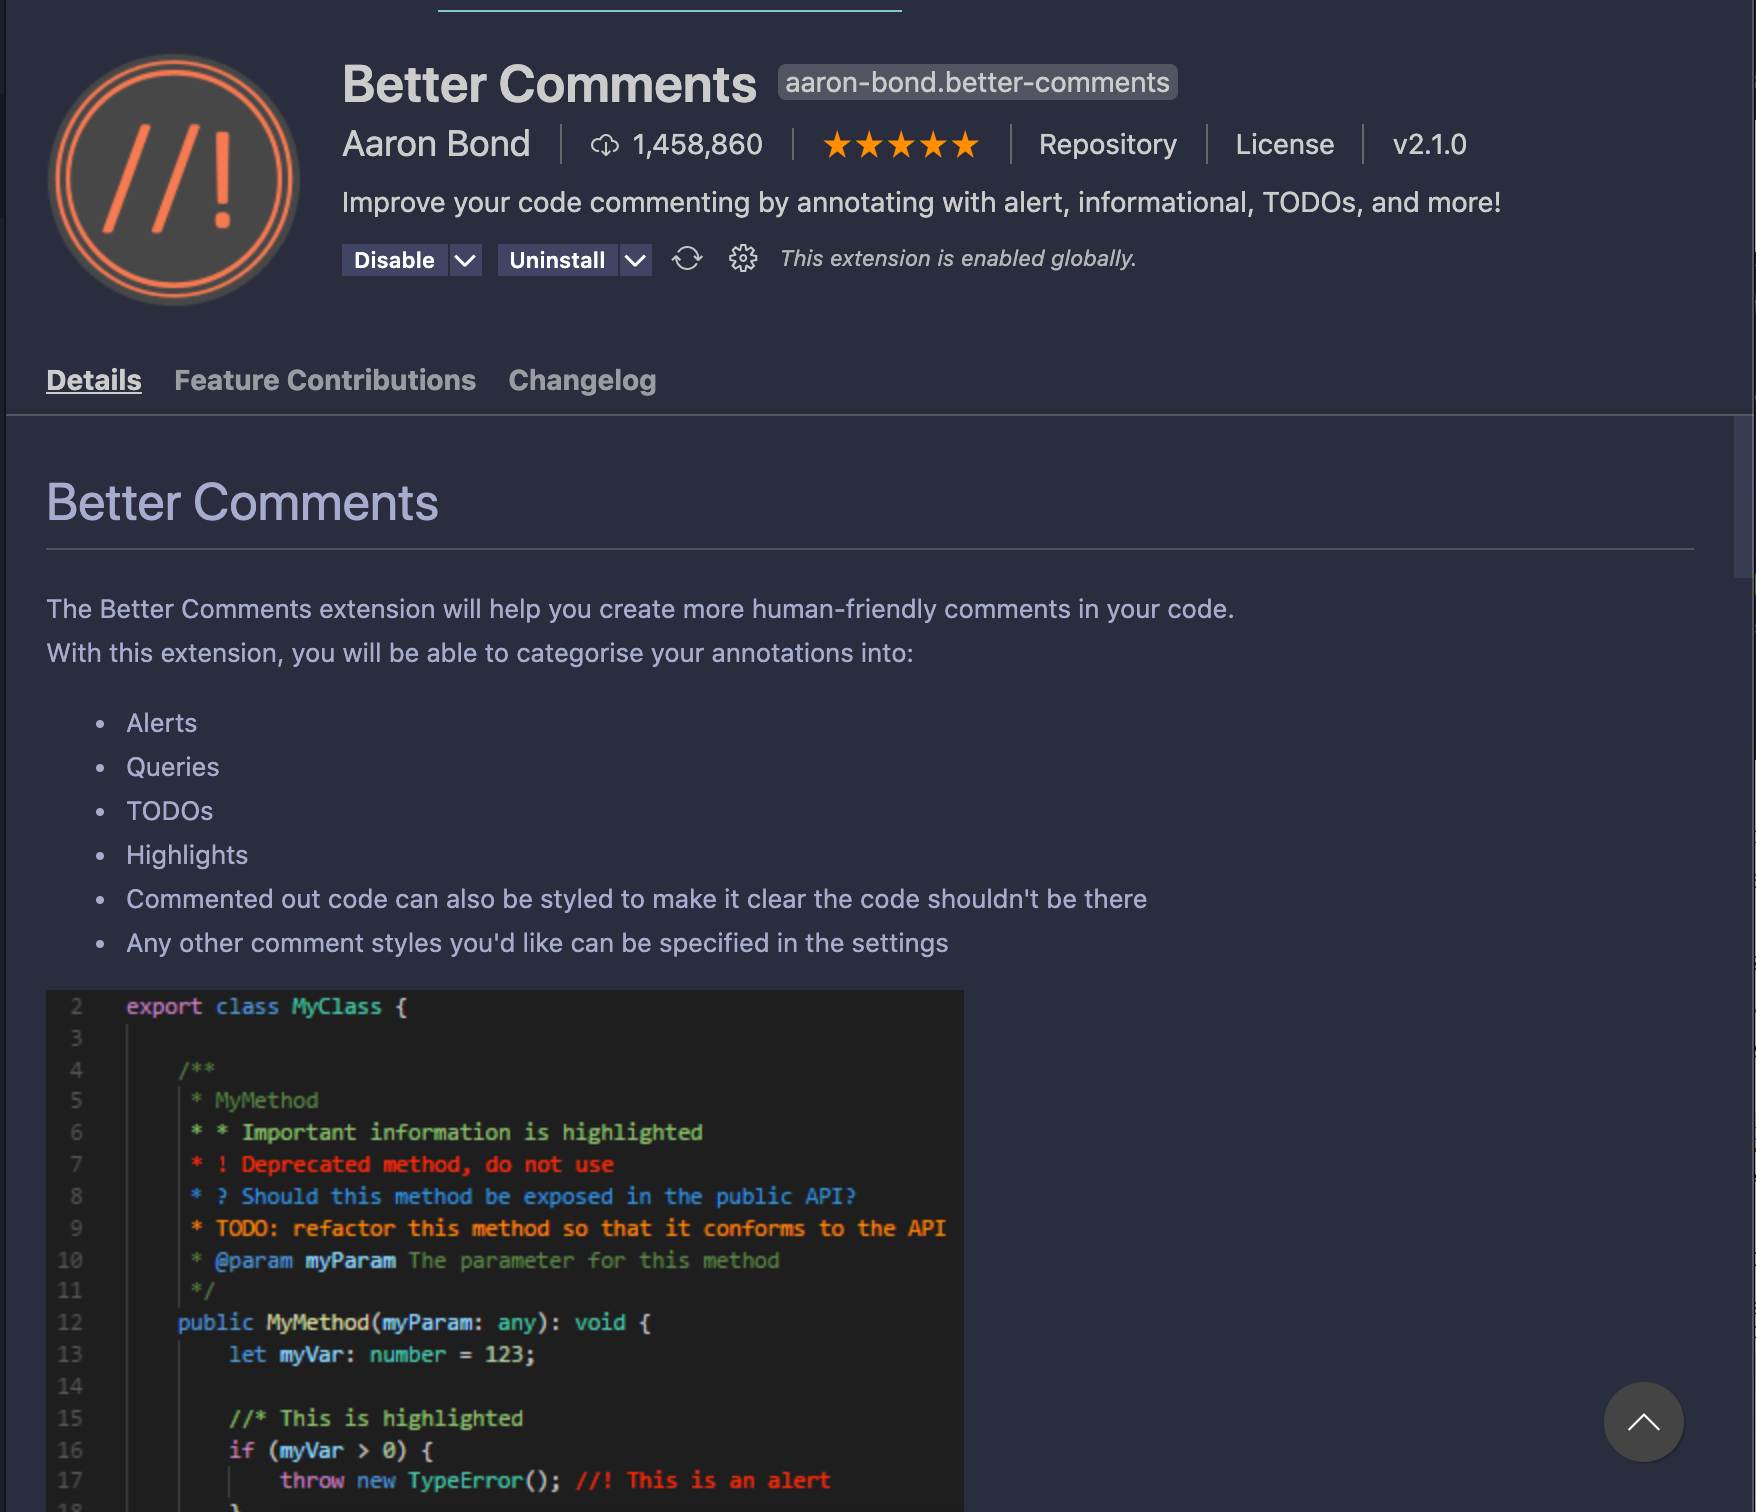Click the 'Commented out code can also be styled' item
Viewport: 1756px width, 1512px height.
636,899
